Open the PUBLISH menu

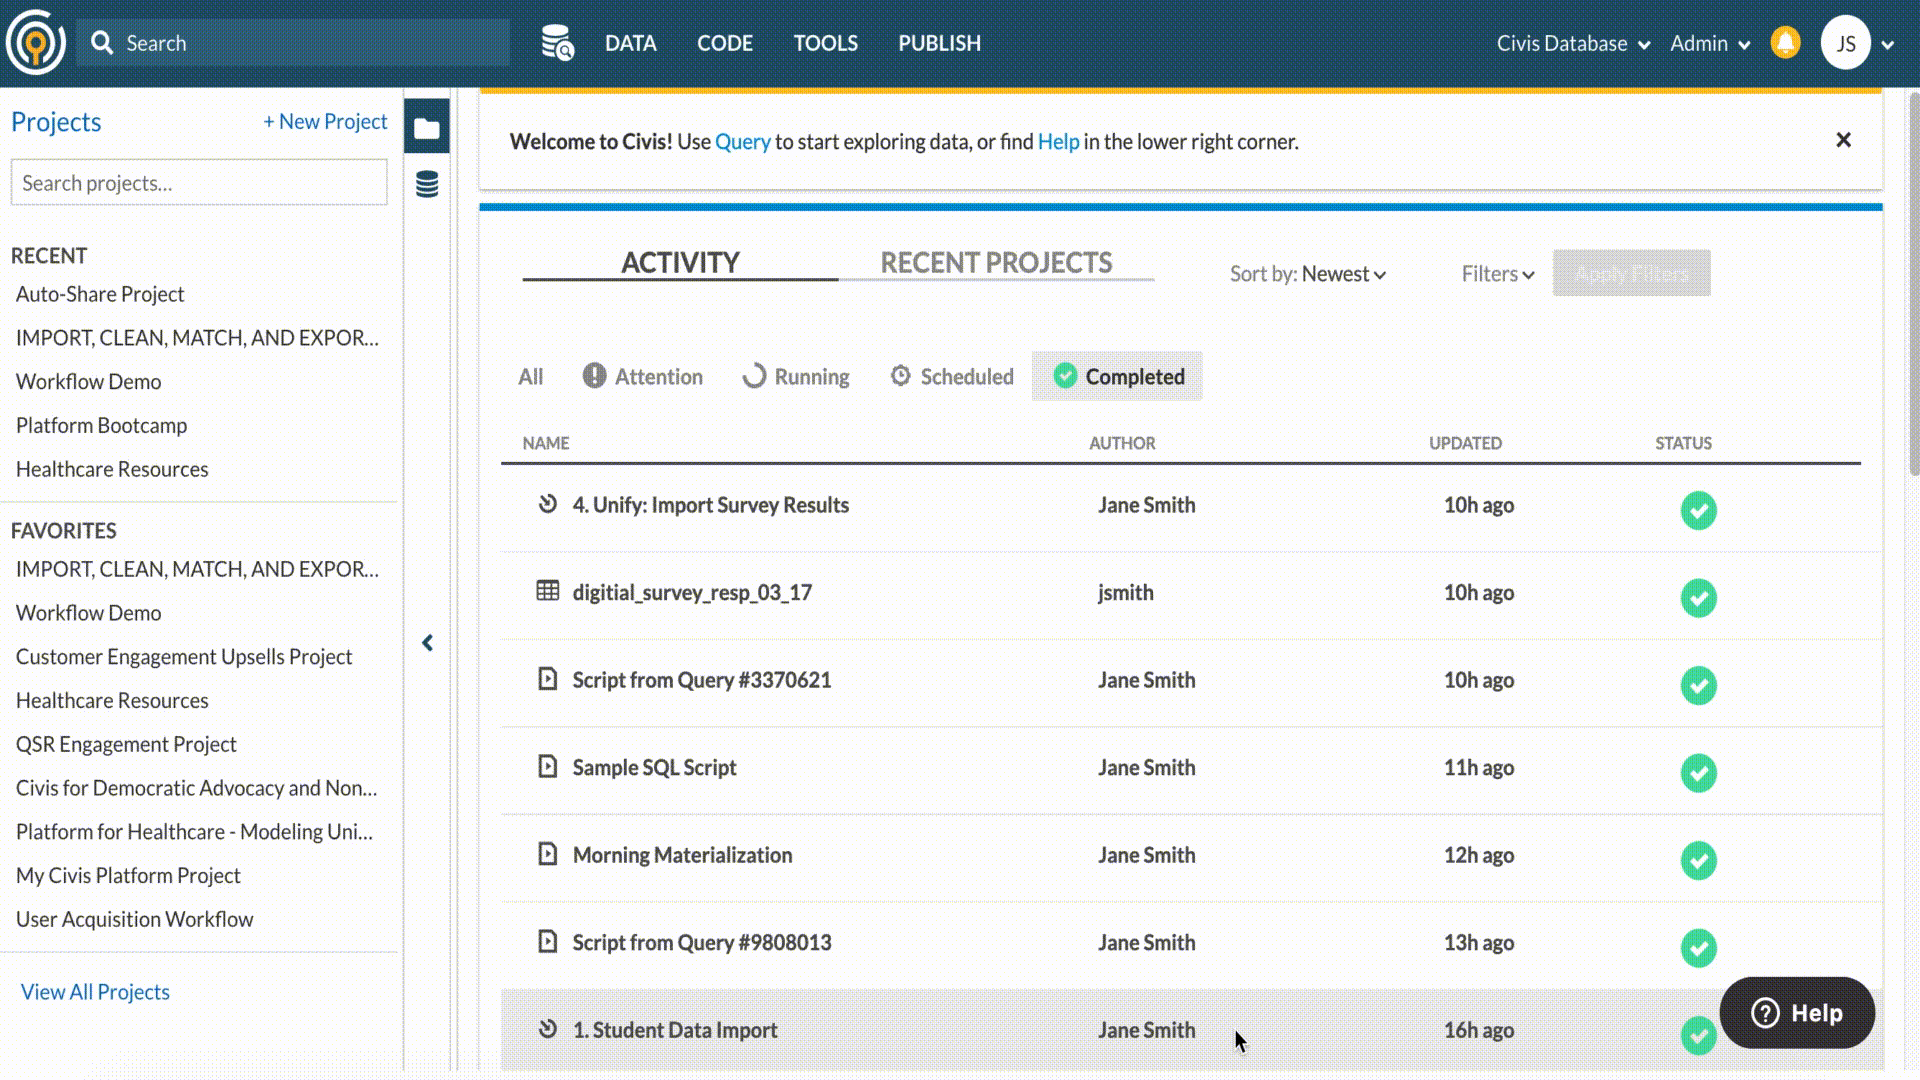click(x=939, y=43)
